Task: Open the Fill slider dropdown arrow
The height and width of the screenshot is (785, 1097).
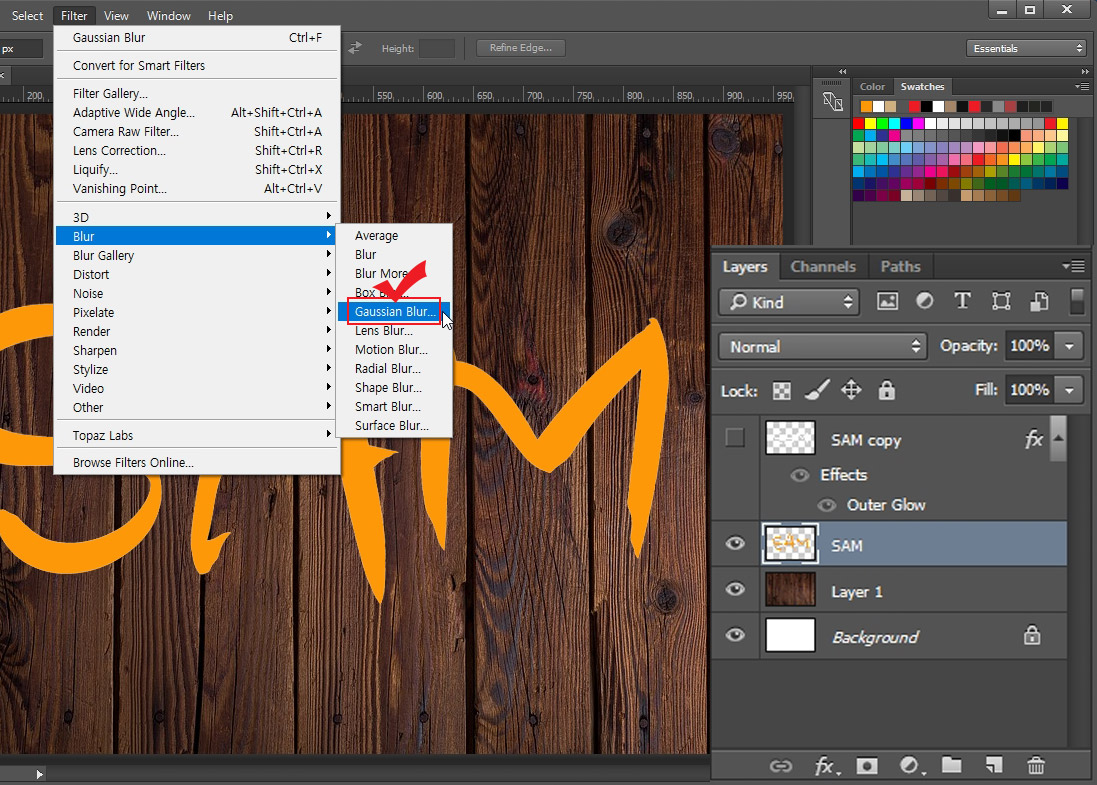Action: coord(1069,390)
